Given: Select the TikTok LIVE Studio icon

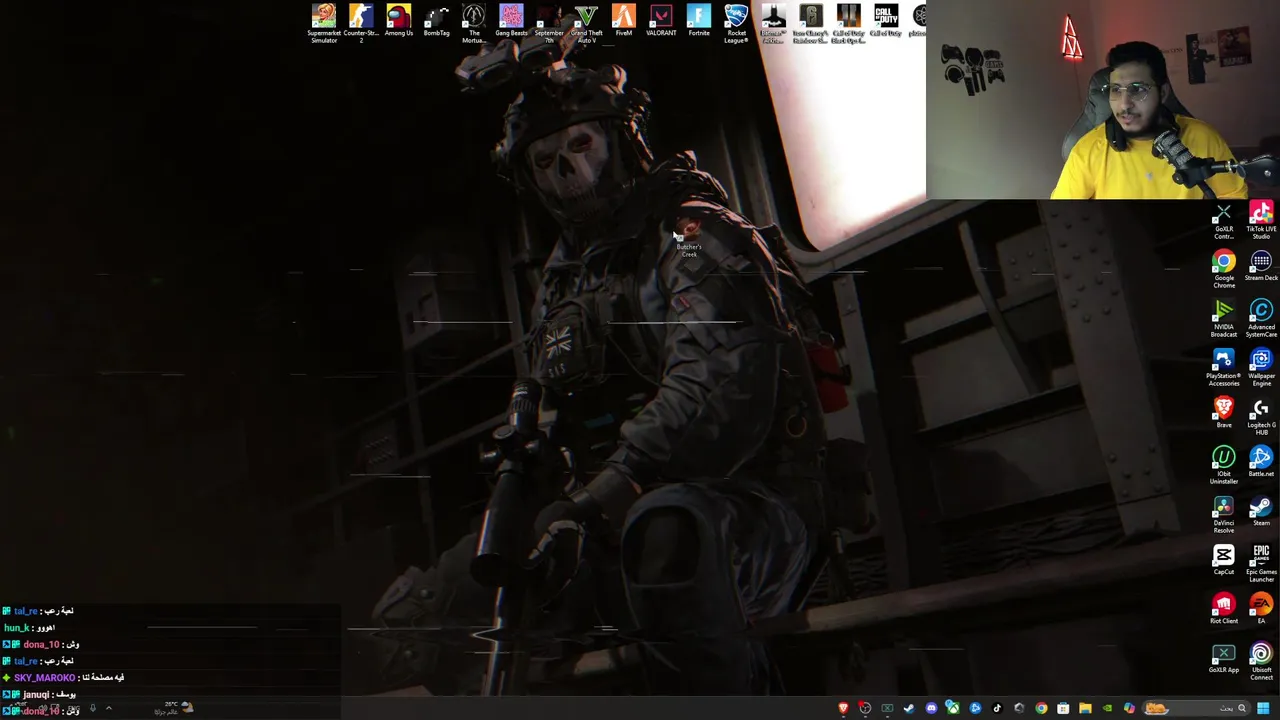Looking at the screenshot, I should (x=1261, y=221).
